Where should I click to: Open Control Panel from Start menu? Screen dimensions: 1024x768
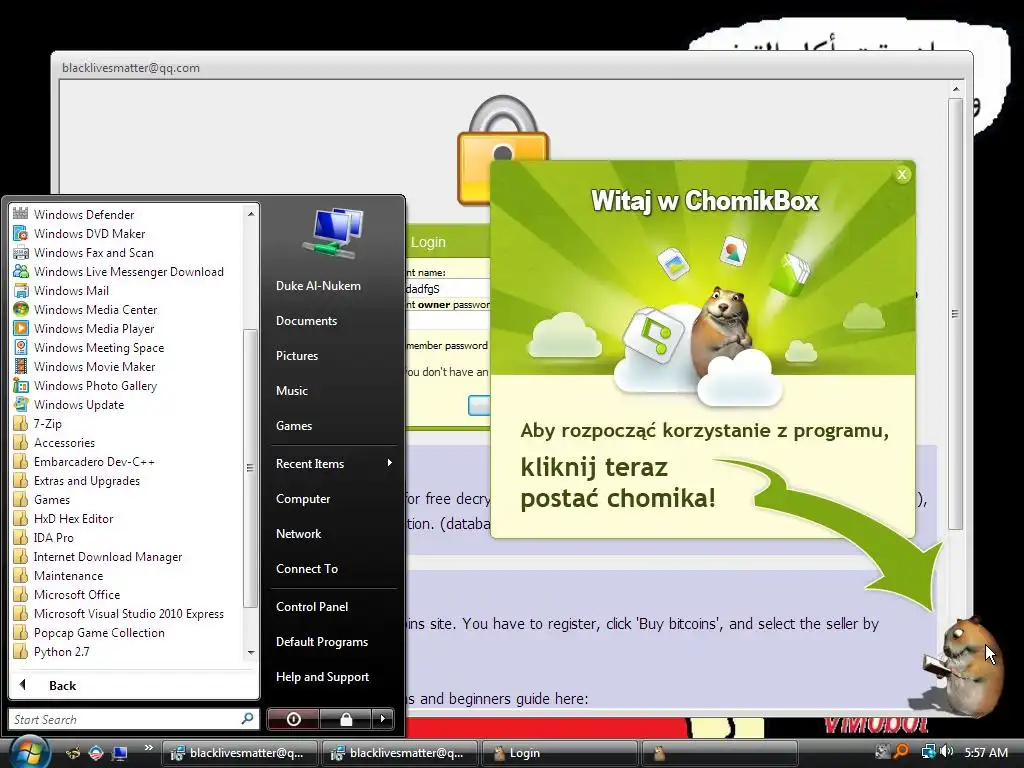[x=312, y=606]
